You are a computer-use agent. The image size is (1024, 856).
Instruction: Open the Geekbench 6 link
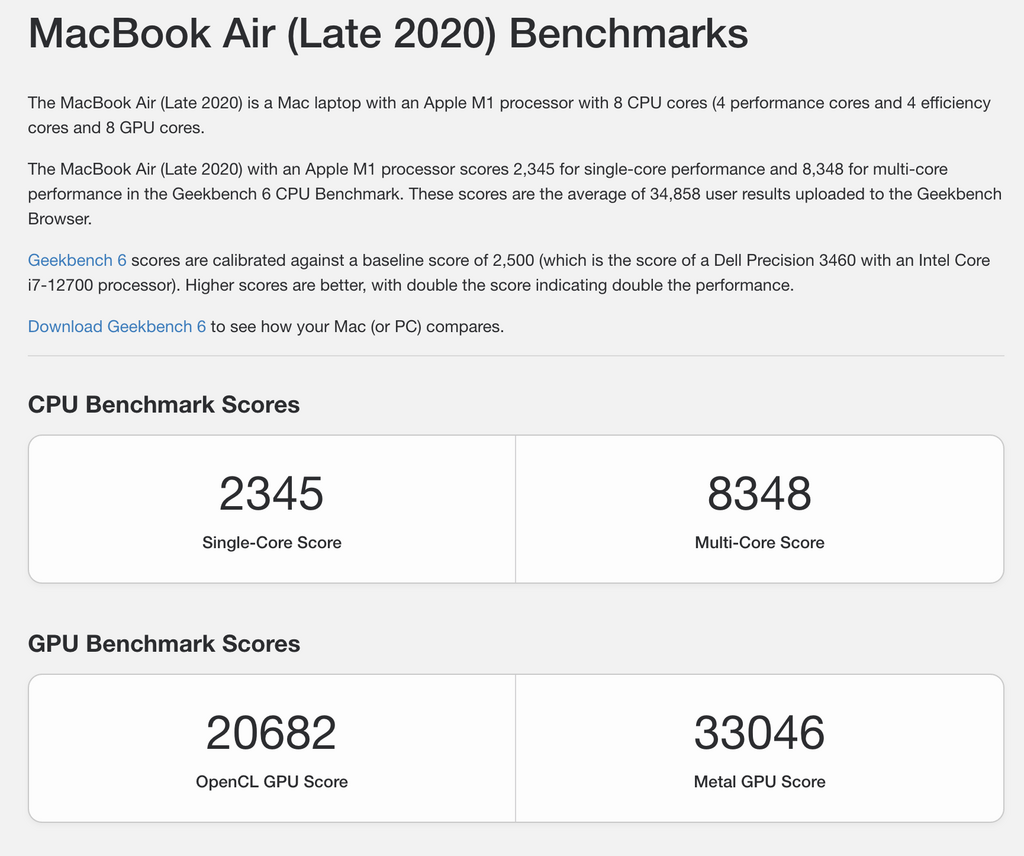[x=77, y=261]
